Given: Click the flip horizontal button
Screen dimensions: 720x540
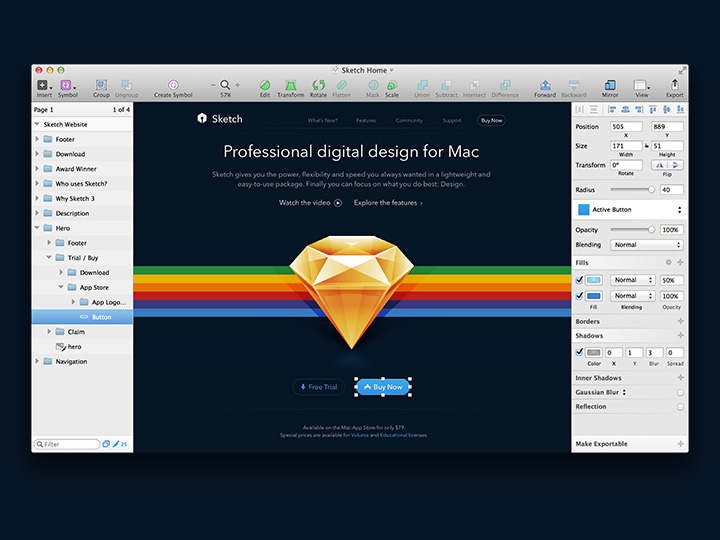Looking at the screenshot, I should pos(659,165).
